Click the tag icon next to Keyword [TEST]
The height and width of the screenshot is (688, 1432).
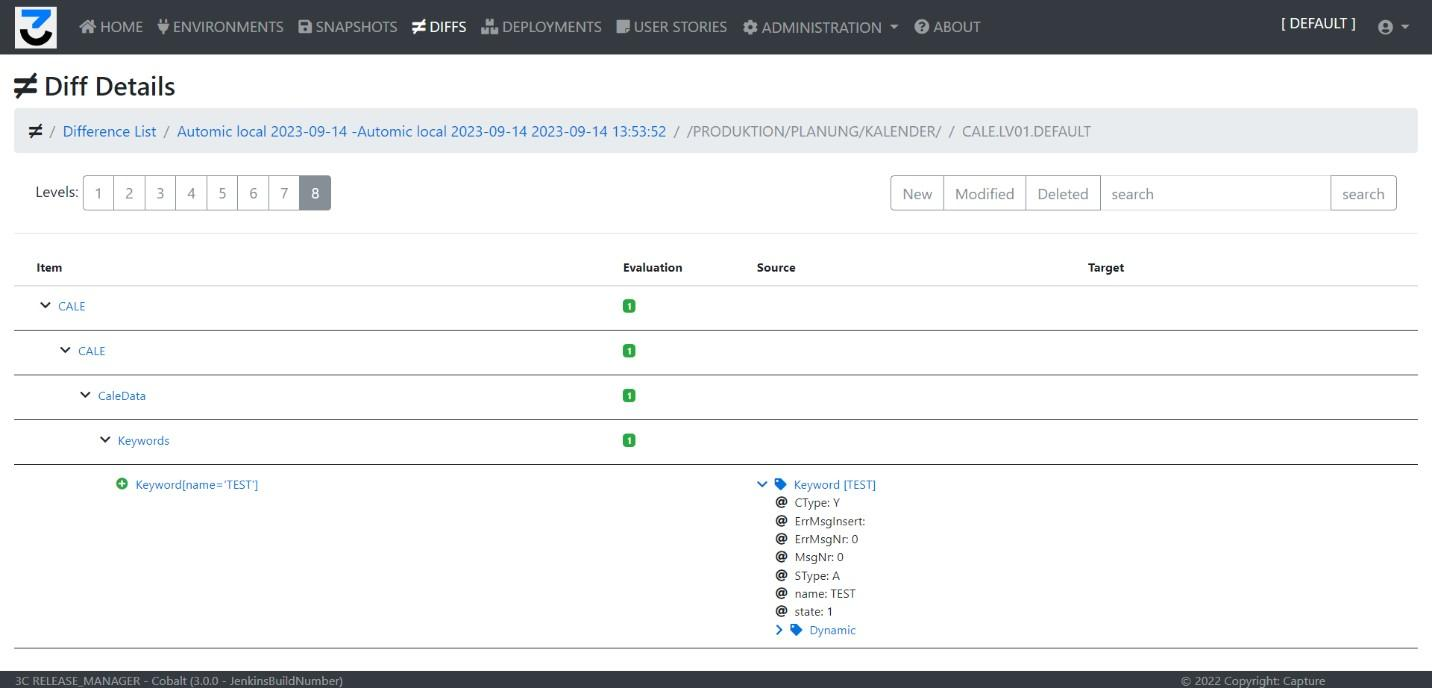point(781,484)
